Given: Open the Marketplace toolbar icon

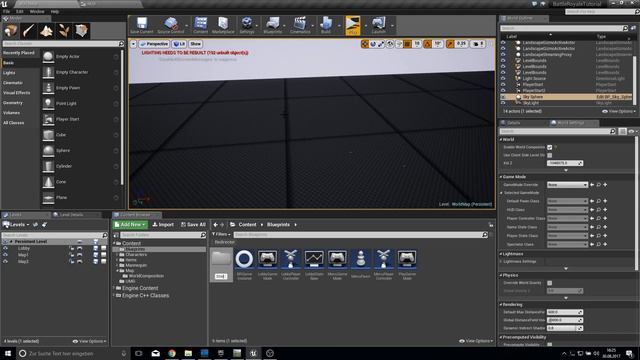Looking at the screenshot, I should (223, 25).
